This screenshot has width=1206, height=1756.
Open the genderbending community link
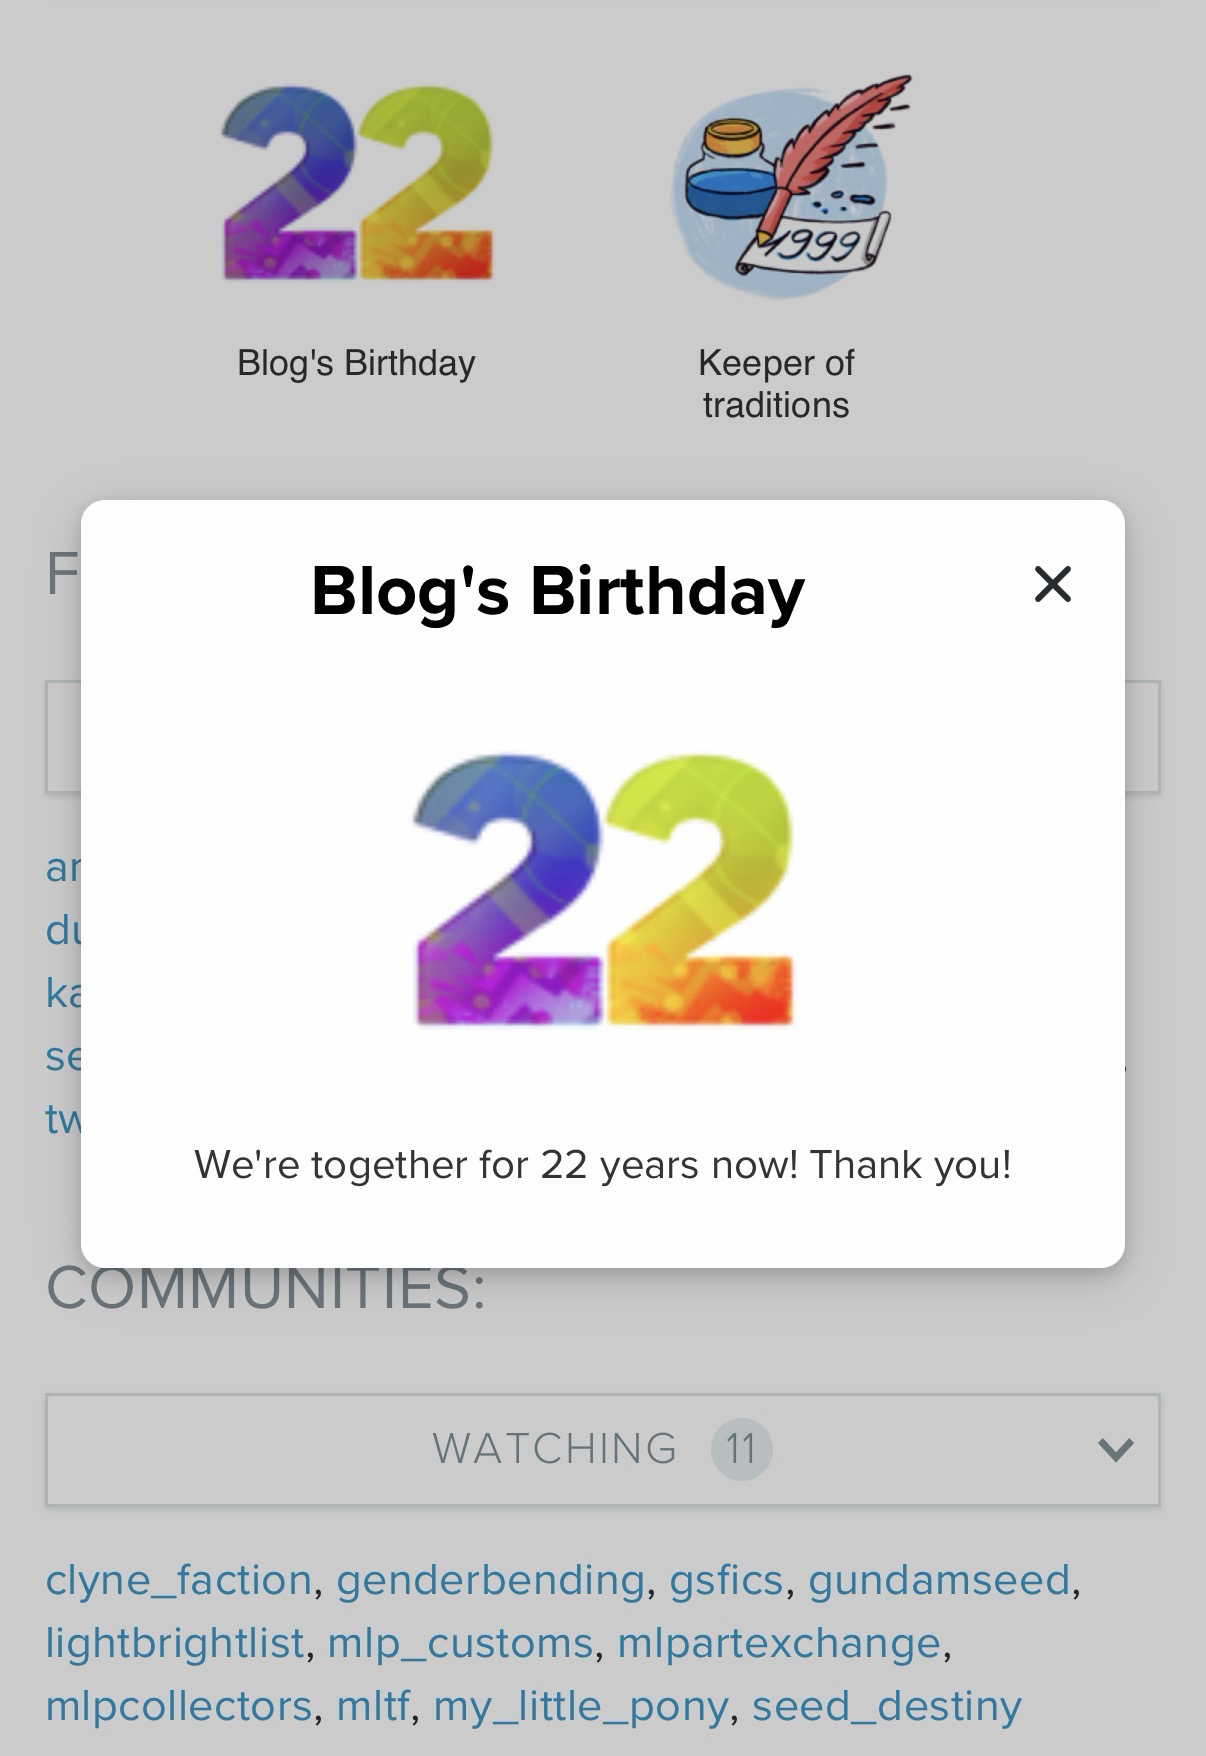click(x=490, y=1580)
